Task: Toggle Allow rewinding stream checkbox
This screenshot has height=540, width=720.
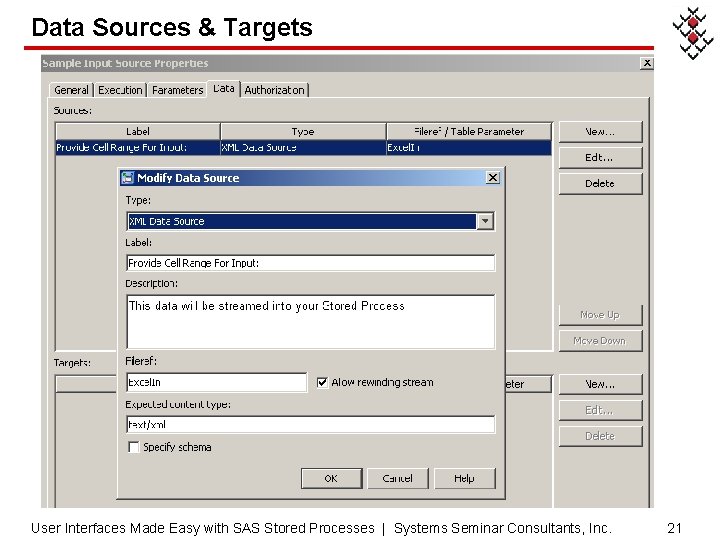Action: tap(322, 382)
